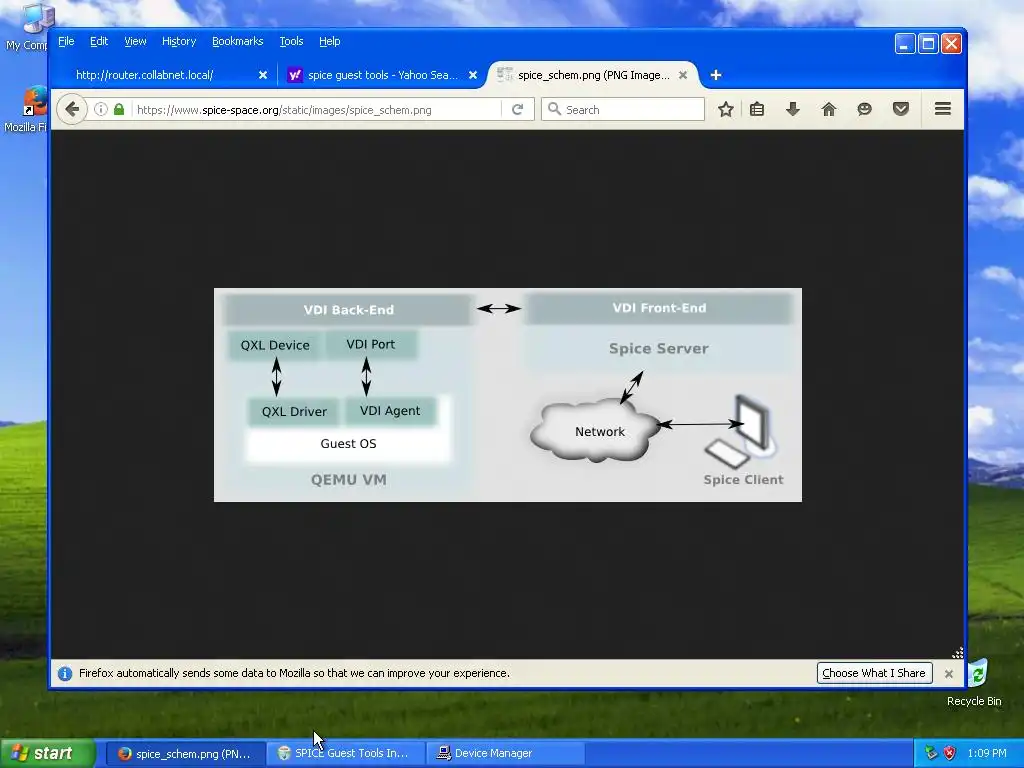This screenshot has height=768, width=1024.
Task: Minimize the Firefox window
Action: 904,44
